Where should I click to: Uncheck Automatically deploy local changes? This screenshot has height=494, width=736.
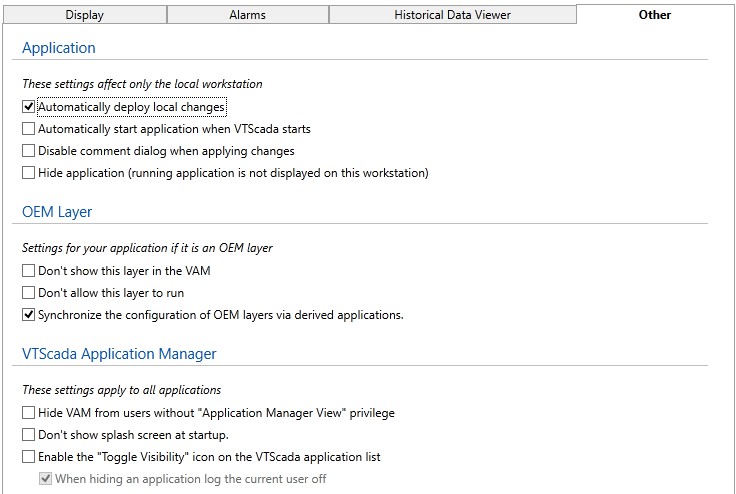click(x=28, y=107)
